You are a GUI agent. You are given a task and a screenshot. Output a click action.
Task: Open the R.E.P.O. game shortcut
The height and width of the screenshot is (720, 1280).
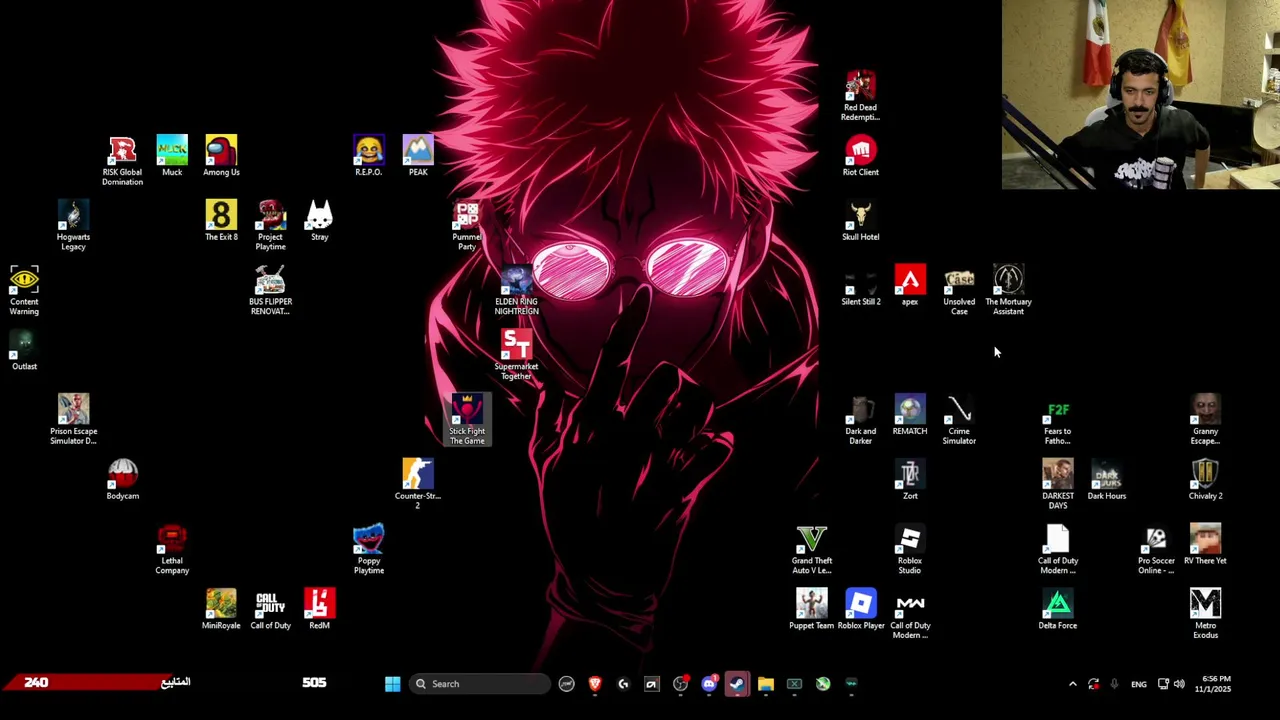(368, 157)
